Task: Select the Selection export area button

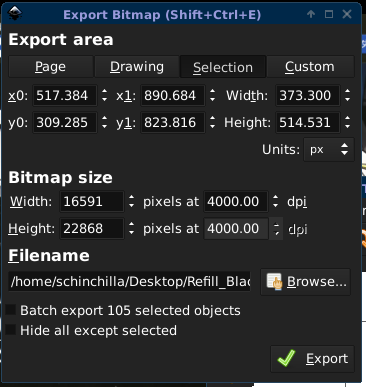Action: (x=223, y=67)
